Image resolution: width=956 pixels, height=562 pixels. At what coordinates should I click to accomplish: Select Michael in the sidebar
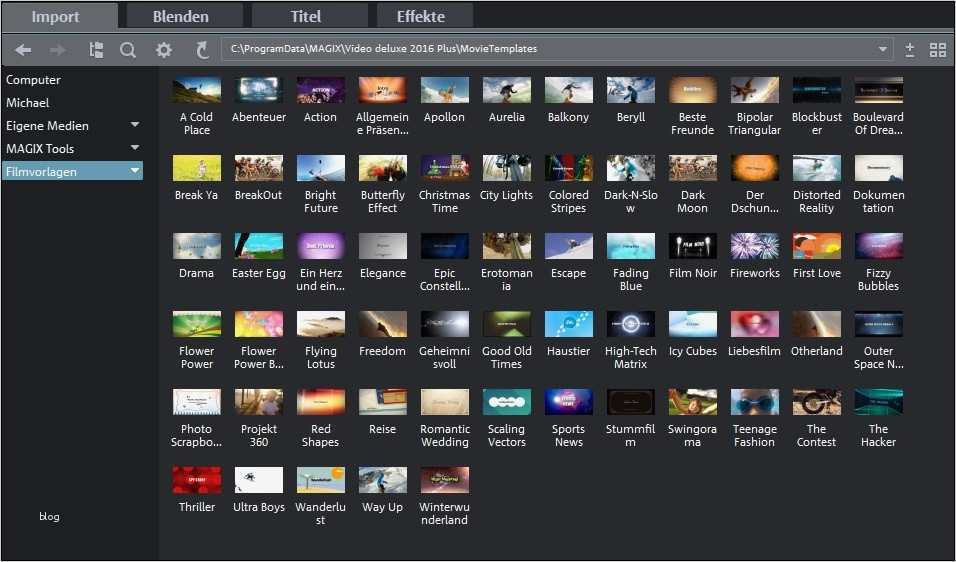coord(27,102)
